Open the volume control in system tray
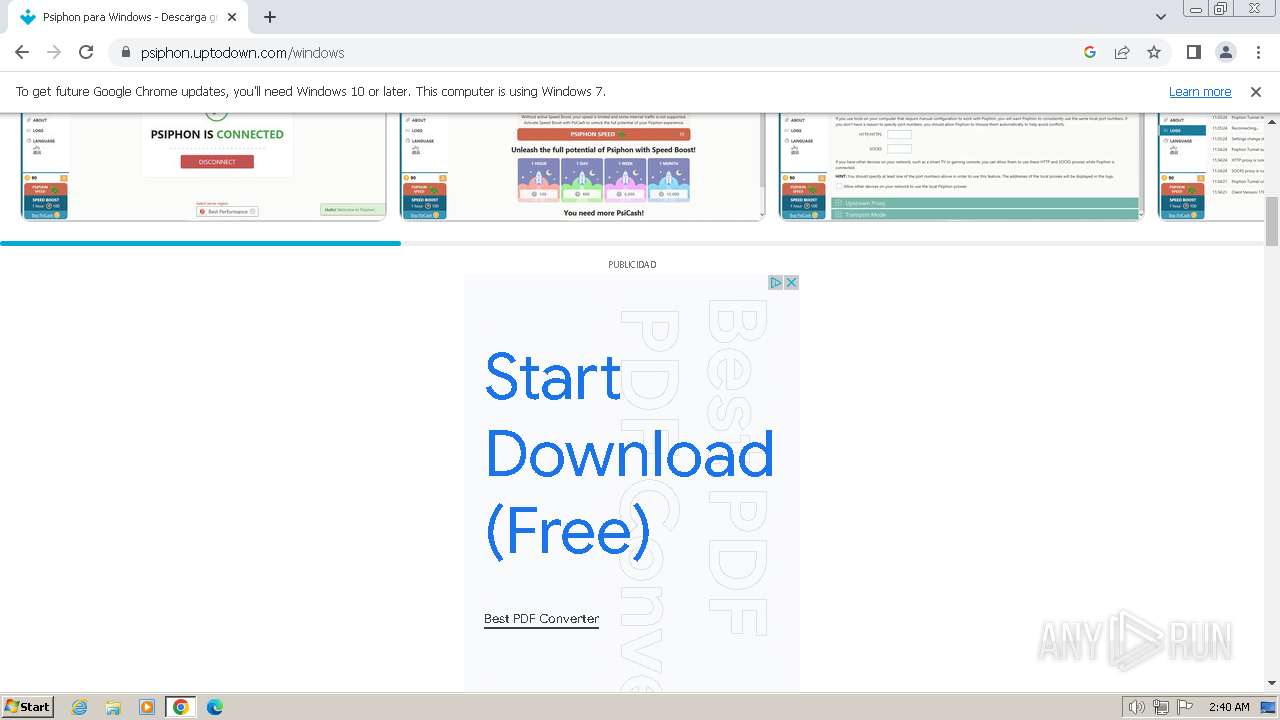The height and width of the screenshot is (720, 1280). coord(1136,707)
